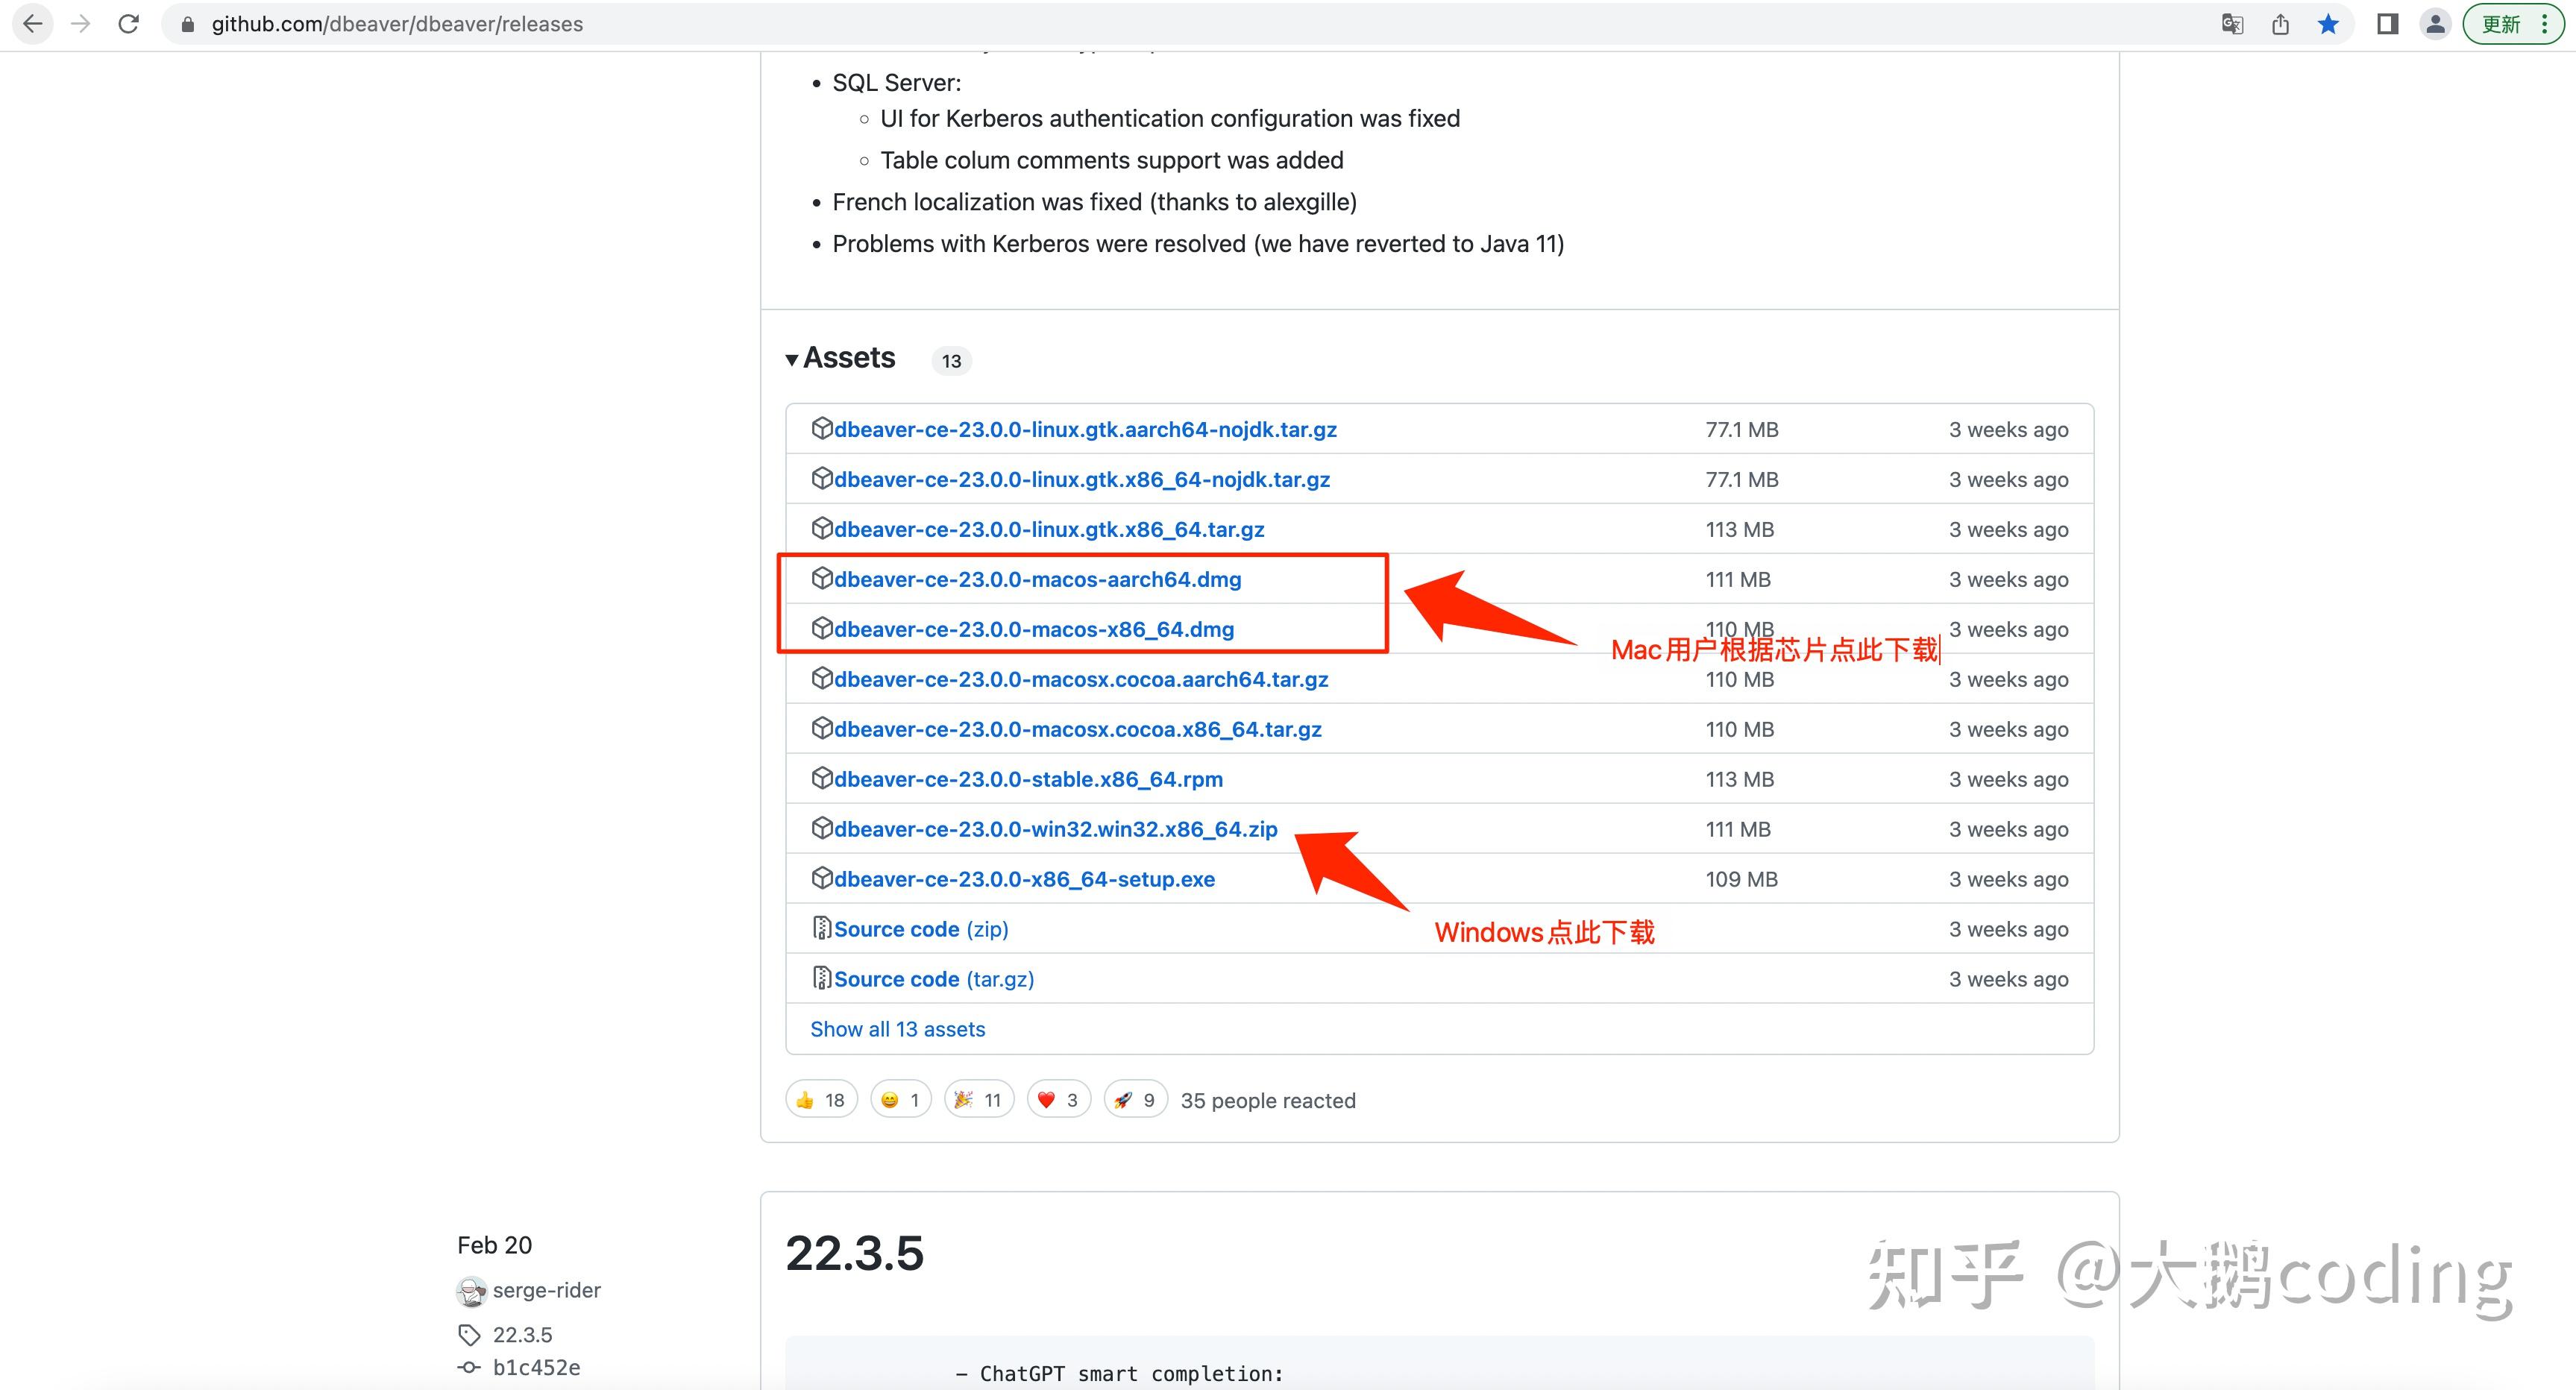2576x1390 pixels.
Task: Expand Show all 13 assets
Action: coord(897,1029)
